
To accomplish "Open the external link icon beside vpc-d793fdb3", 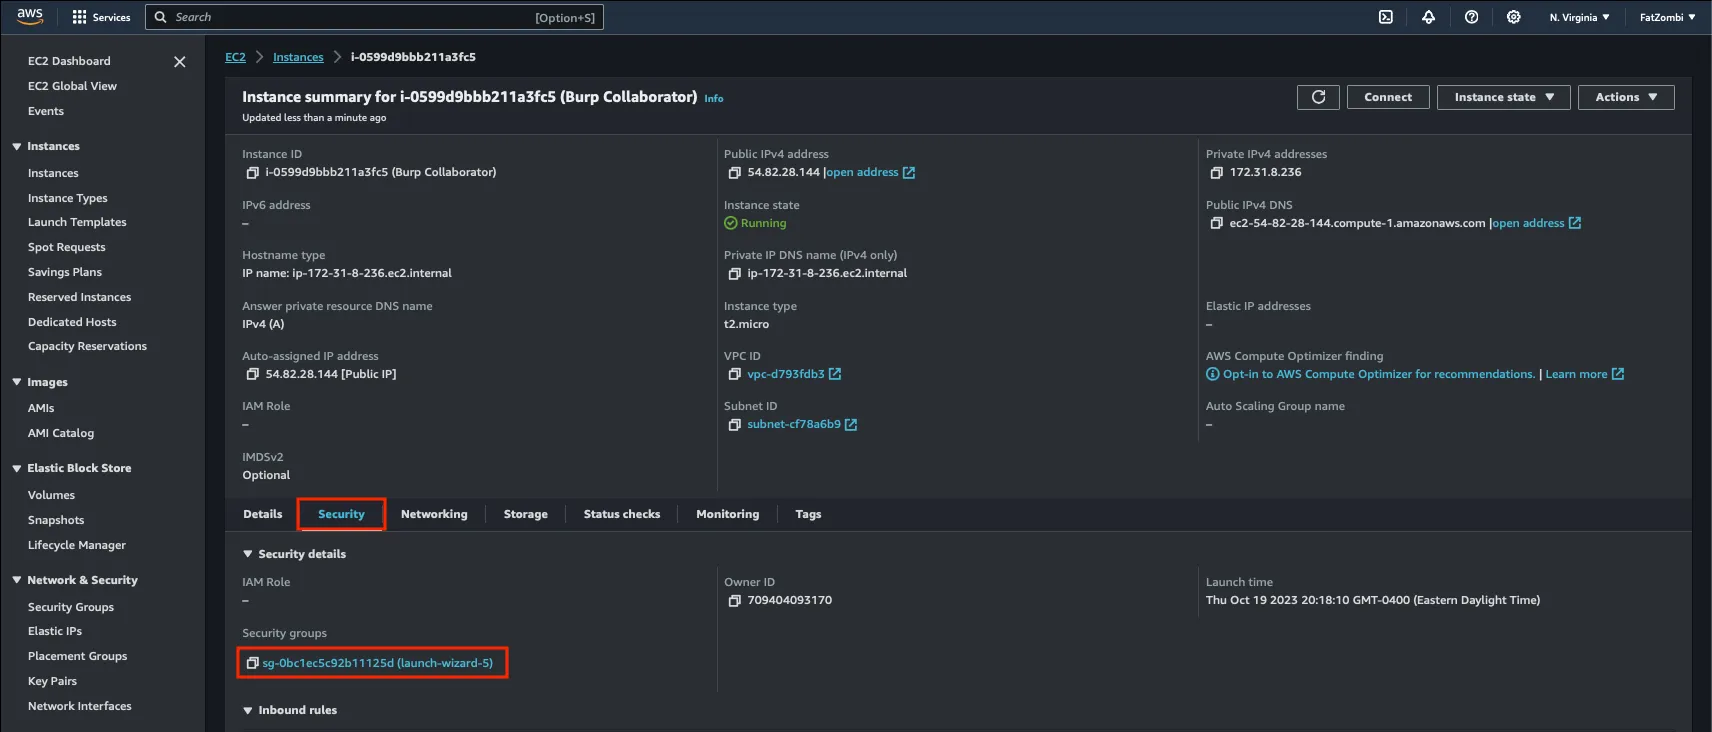I will (x=835, y=374).
